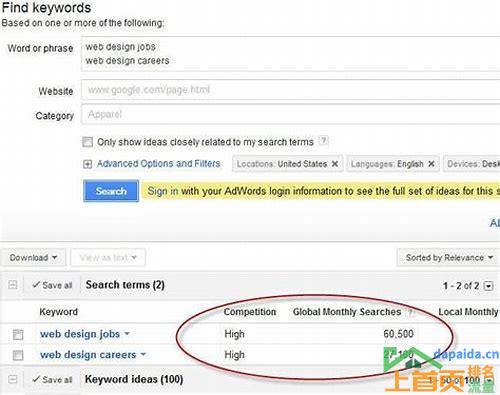Click the Word or phrase text box
The image size is (500, 395).
point(290,54)
